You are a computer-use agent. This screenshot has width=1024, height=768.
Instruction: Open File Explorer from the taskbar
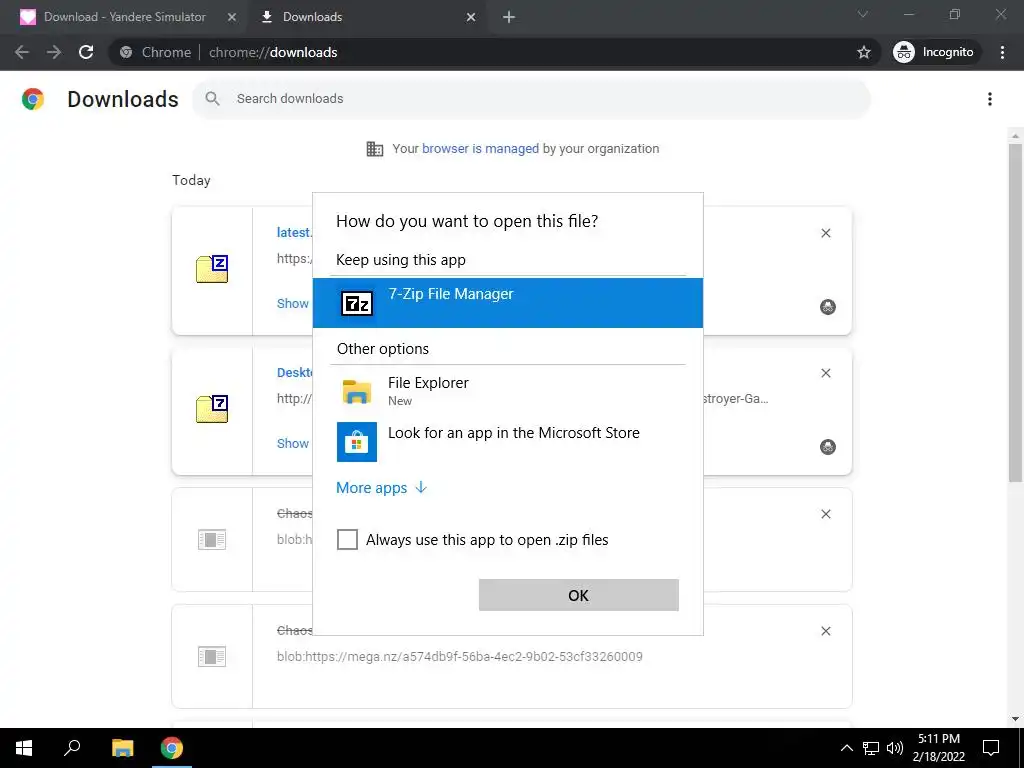click(x=122, y=748)
